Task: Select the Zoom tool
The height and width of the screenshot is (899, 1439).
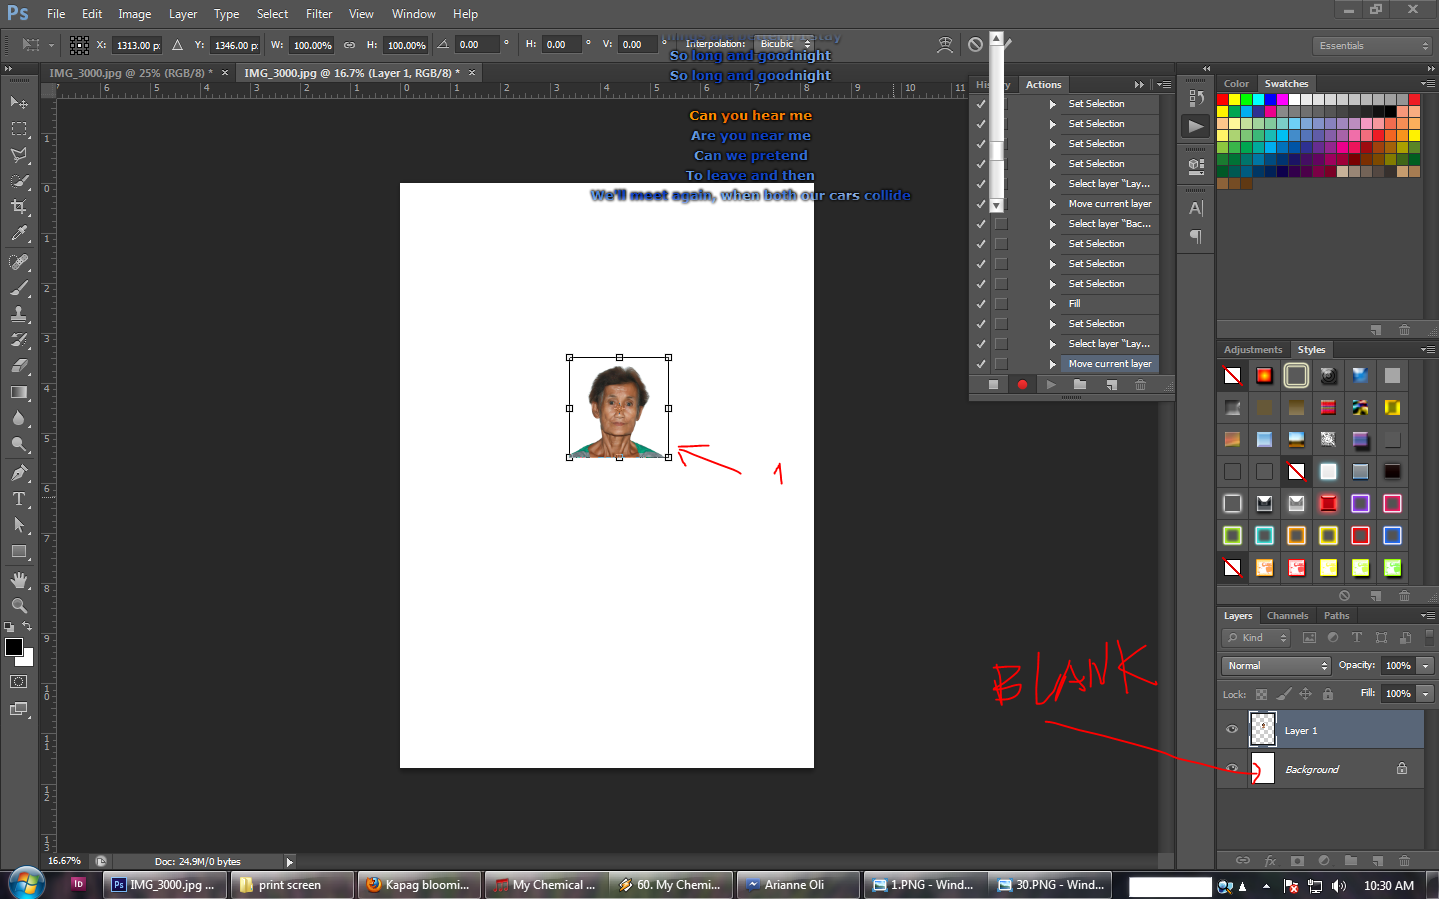Action: [x=20, y=605]
